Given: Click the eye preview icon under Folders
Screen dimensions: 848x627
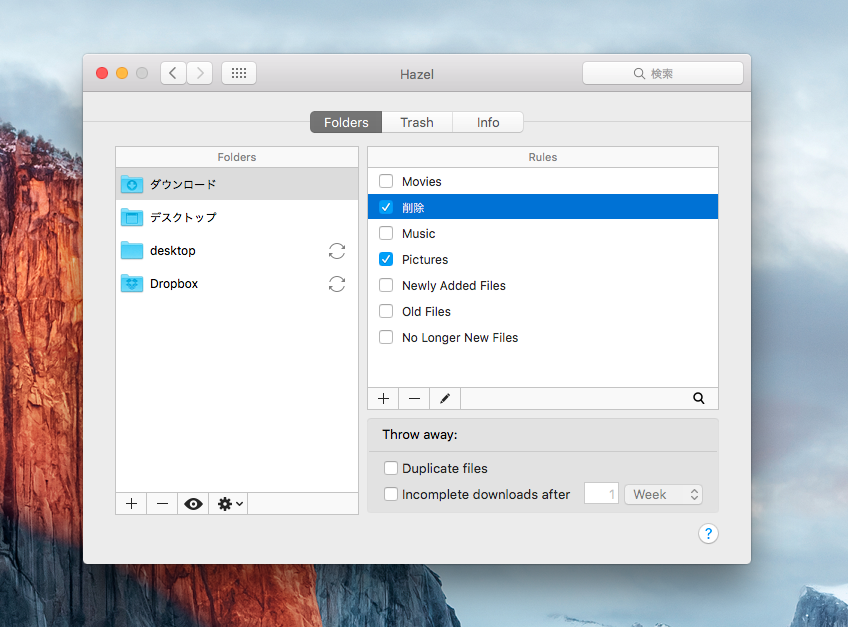Looking at the screenshot, I should tap(193, 504).
